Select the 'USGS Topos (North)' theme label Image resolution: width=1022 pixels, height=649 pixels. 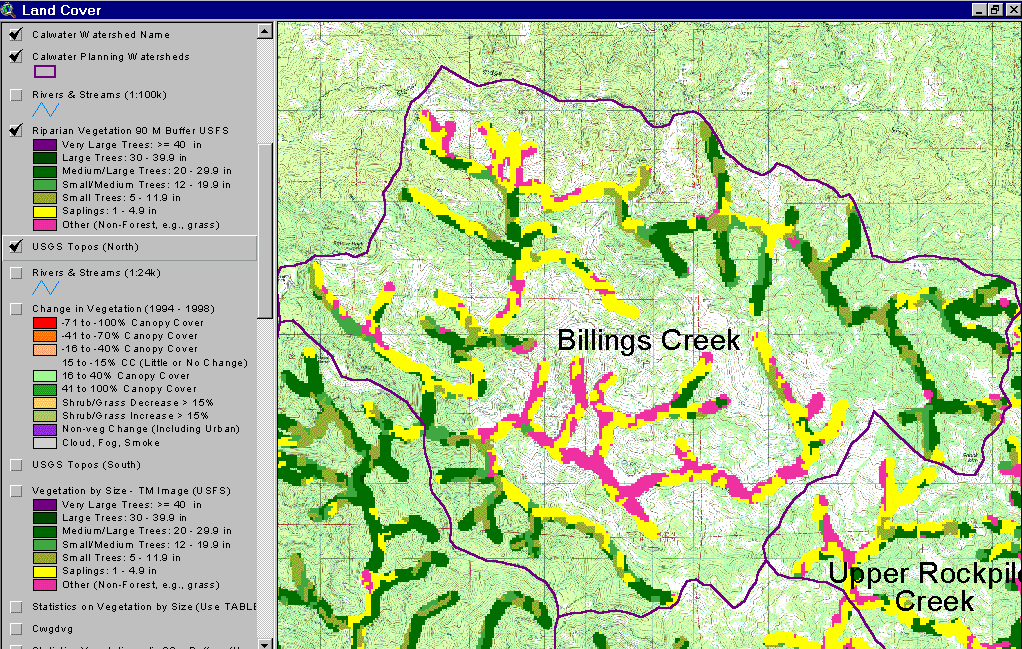click(x=85, y=246)
